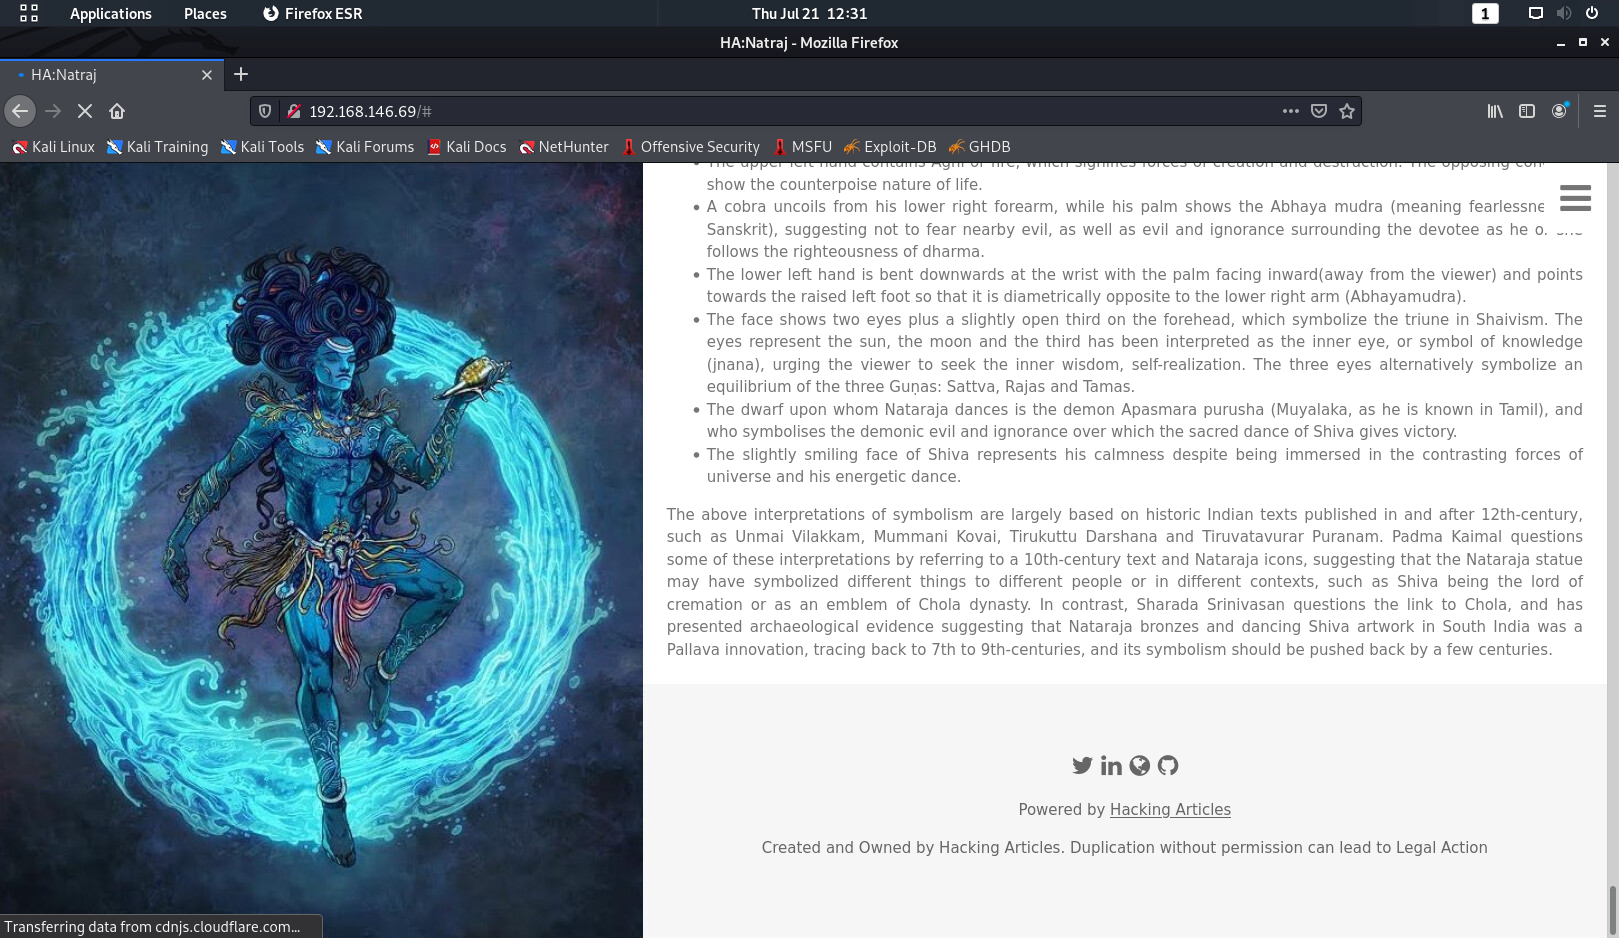Open Kali Linux bookmark
1619x938 pixels.
[x=53, y=147]
